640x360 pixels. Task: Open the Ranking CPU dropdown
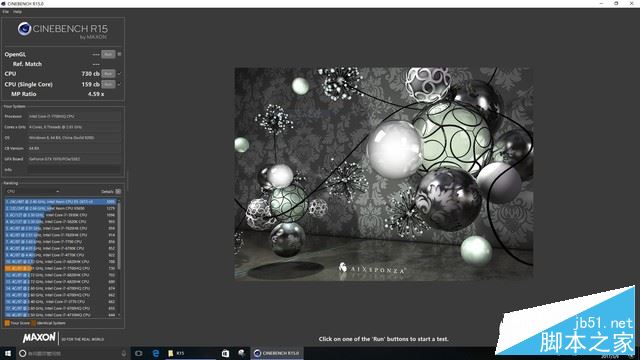pos(33,191)
